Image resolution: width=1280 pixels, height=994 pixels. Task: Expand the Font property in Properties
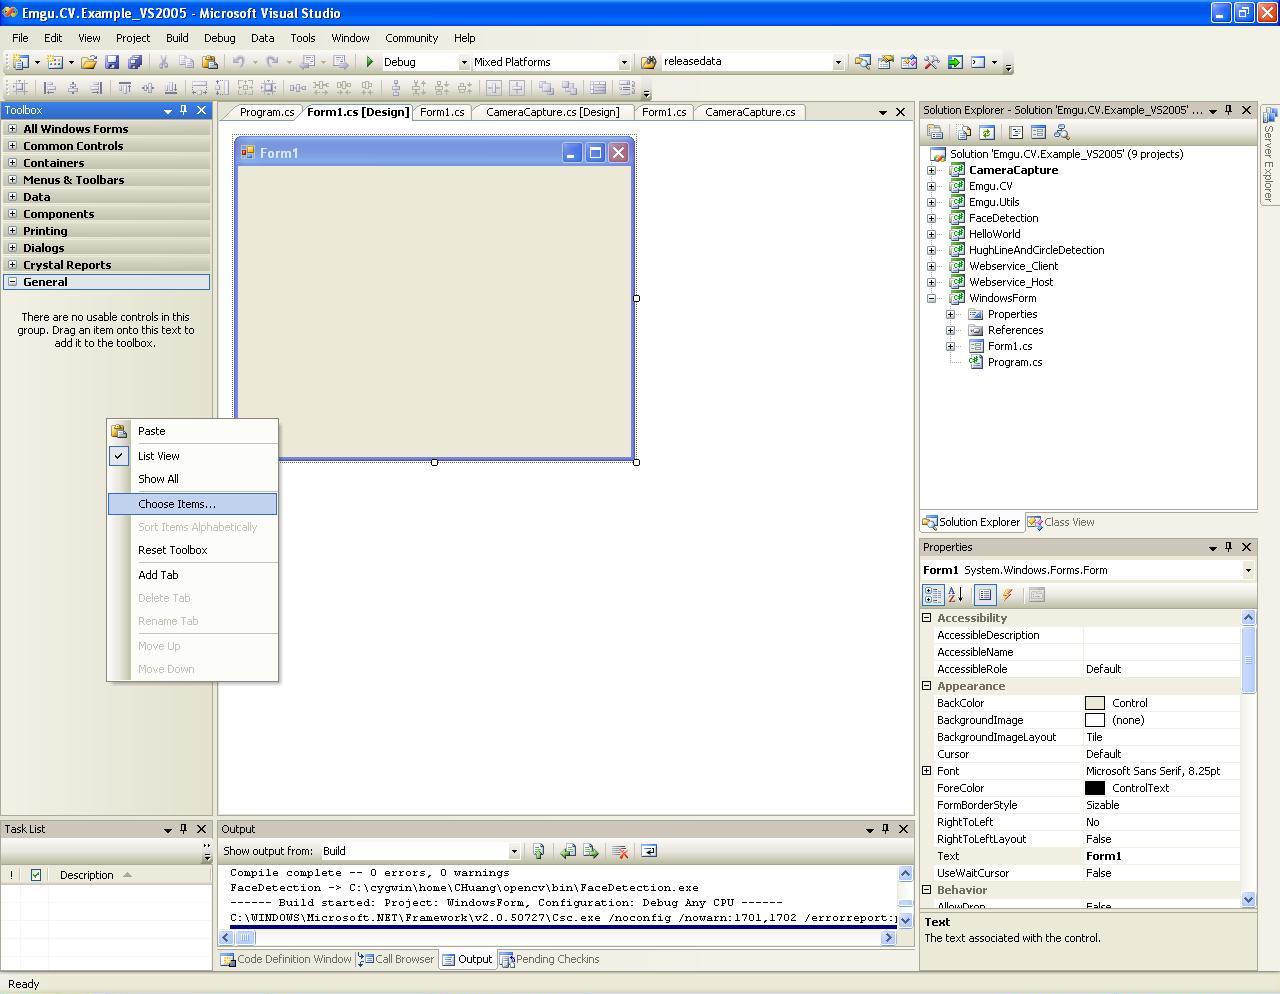tap(927, 771)
